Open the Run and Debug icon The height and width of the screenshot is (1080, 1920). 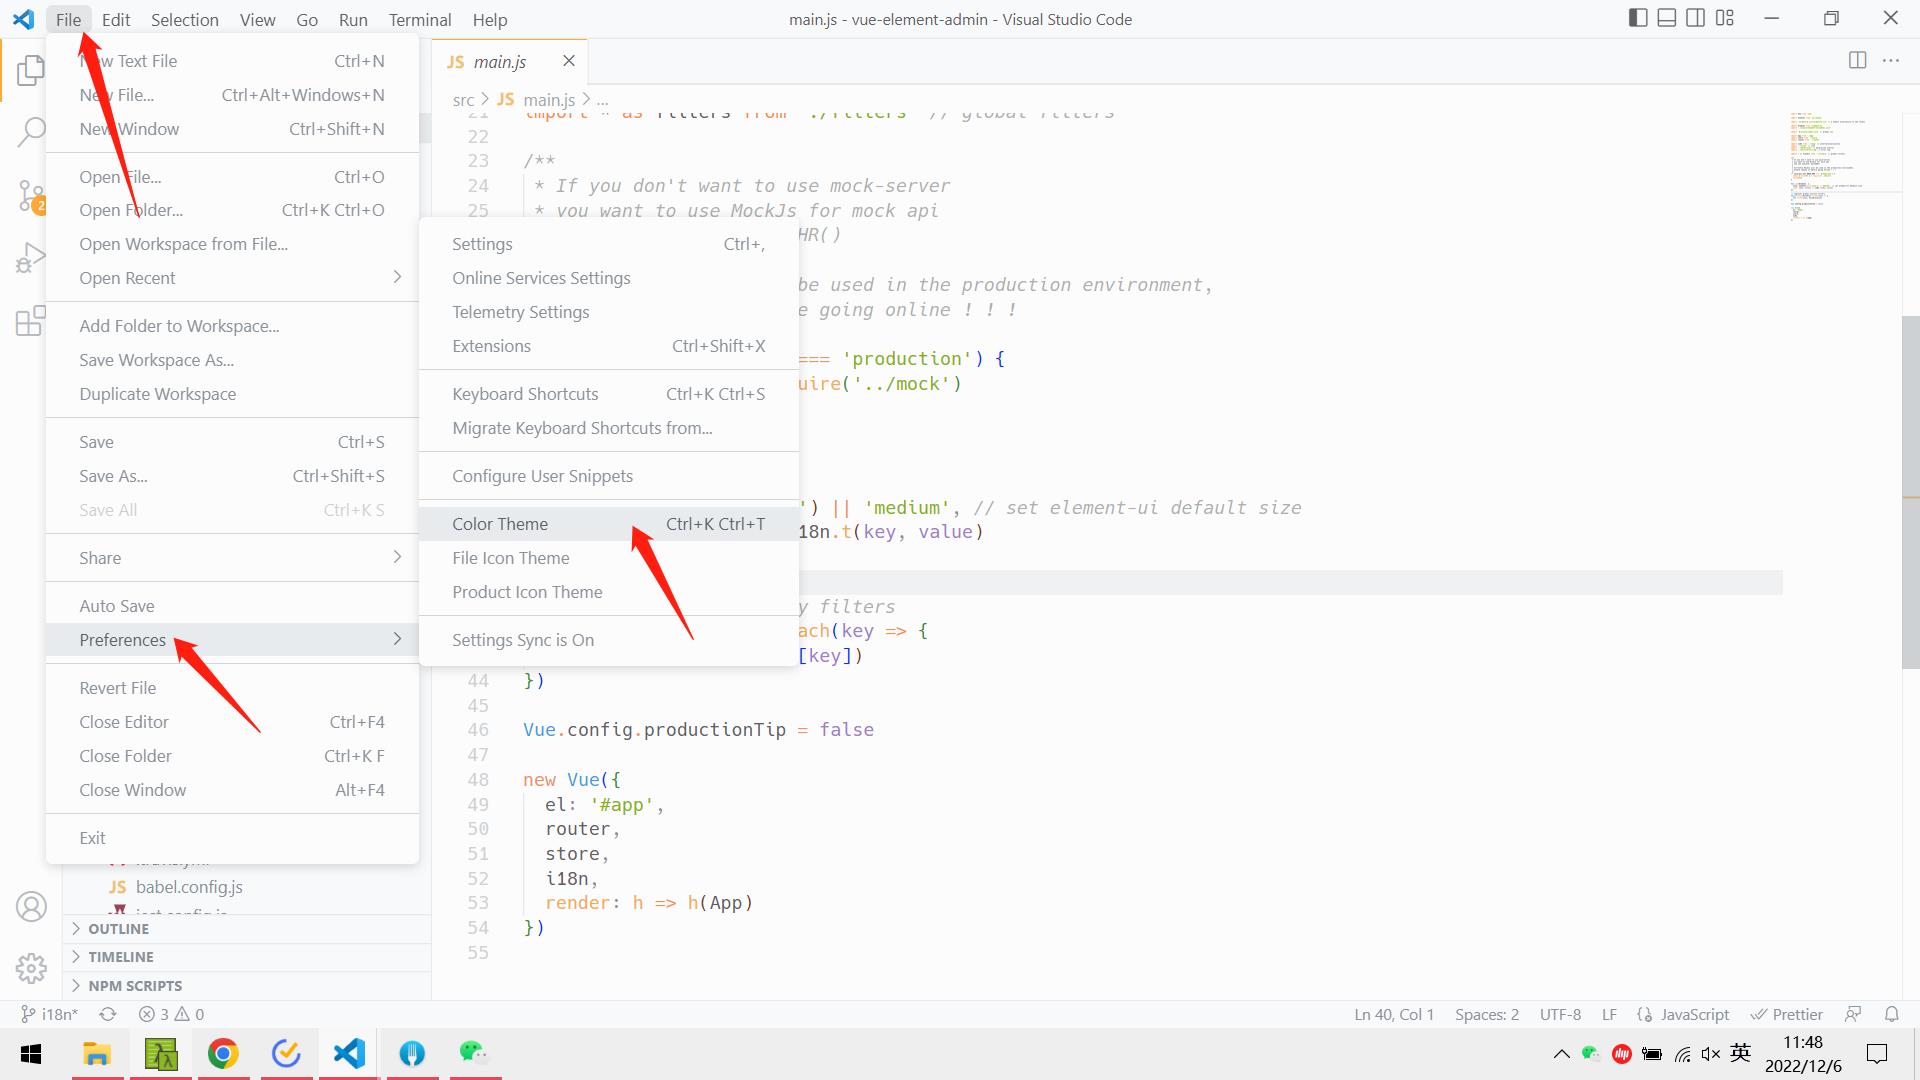(x=31, y=258)
